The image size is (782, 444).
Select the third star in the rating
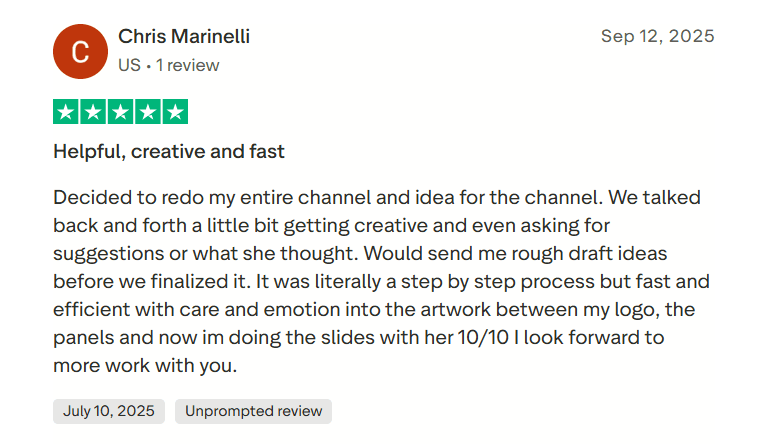(120, 112)
